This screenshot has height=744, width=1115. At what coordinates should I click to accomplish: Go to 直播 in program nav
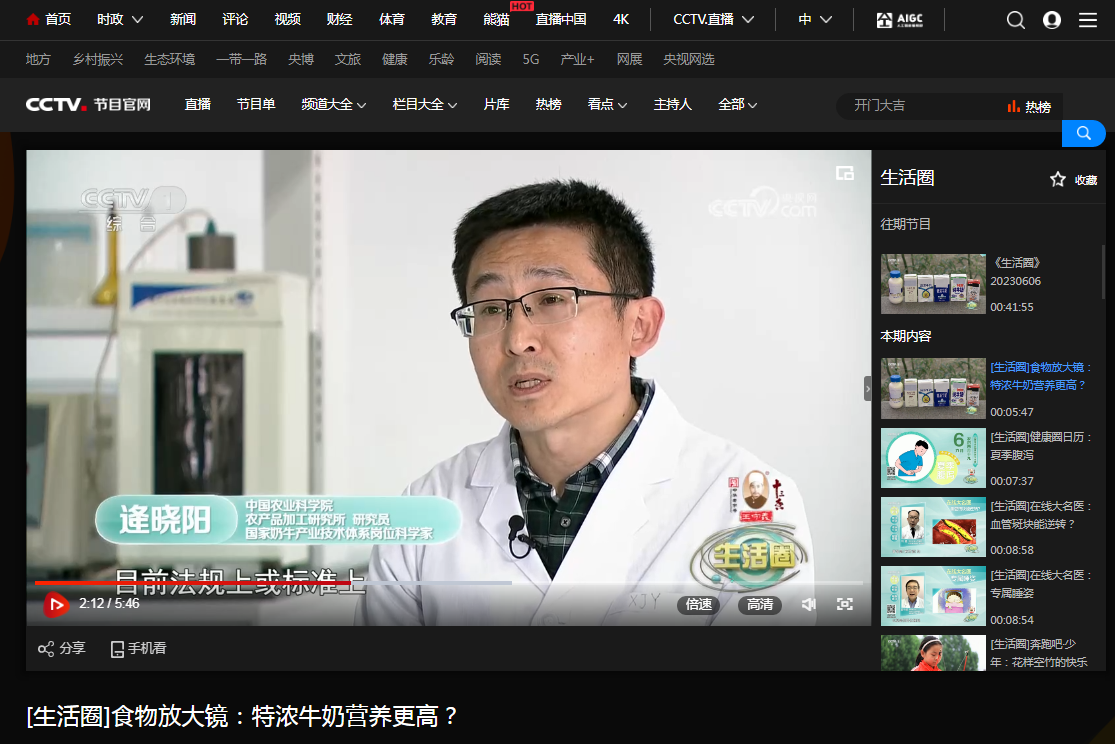pos(198,105)
